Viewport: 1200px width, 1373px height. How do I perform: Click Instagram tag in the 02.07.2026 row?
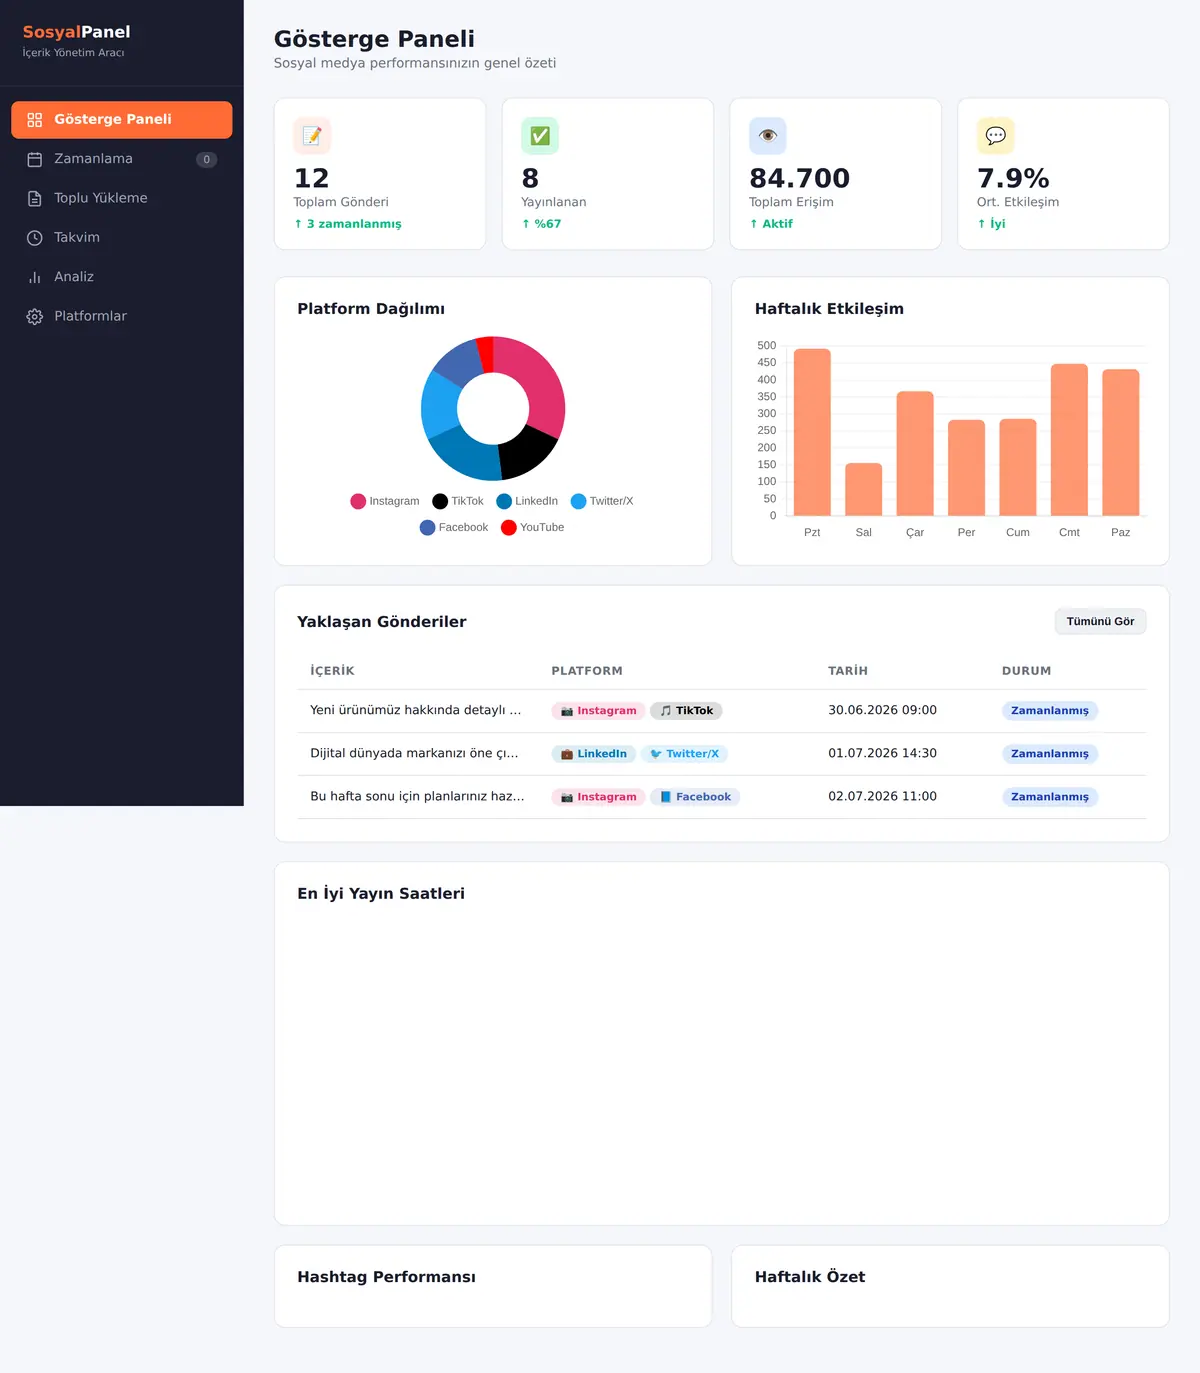(x=598, y=797)
